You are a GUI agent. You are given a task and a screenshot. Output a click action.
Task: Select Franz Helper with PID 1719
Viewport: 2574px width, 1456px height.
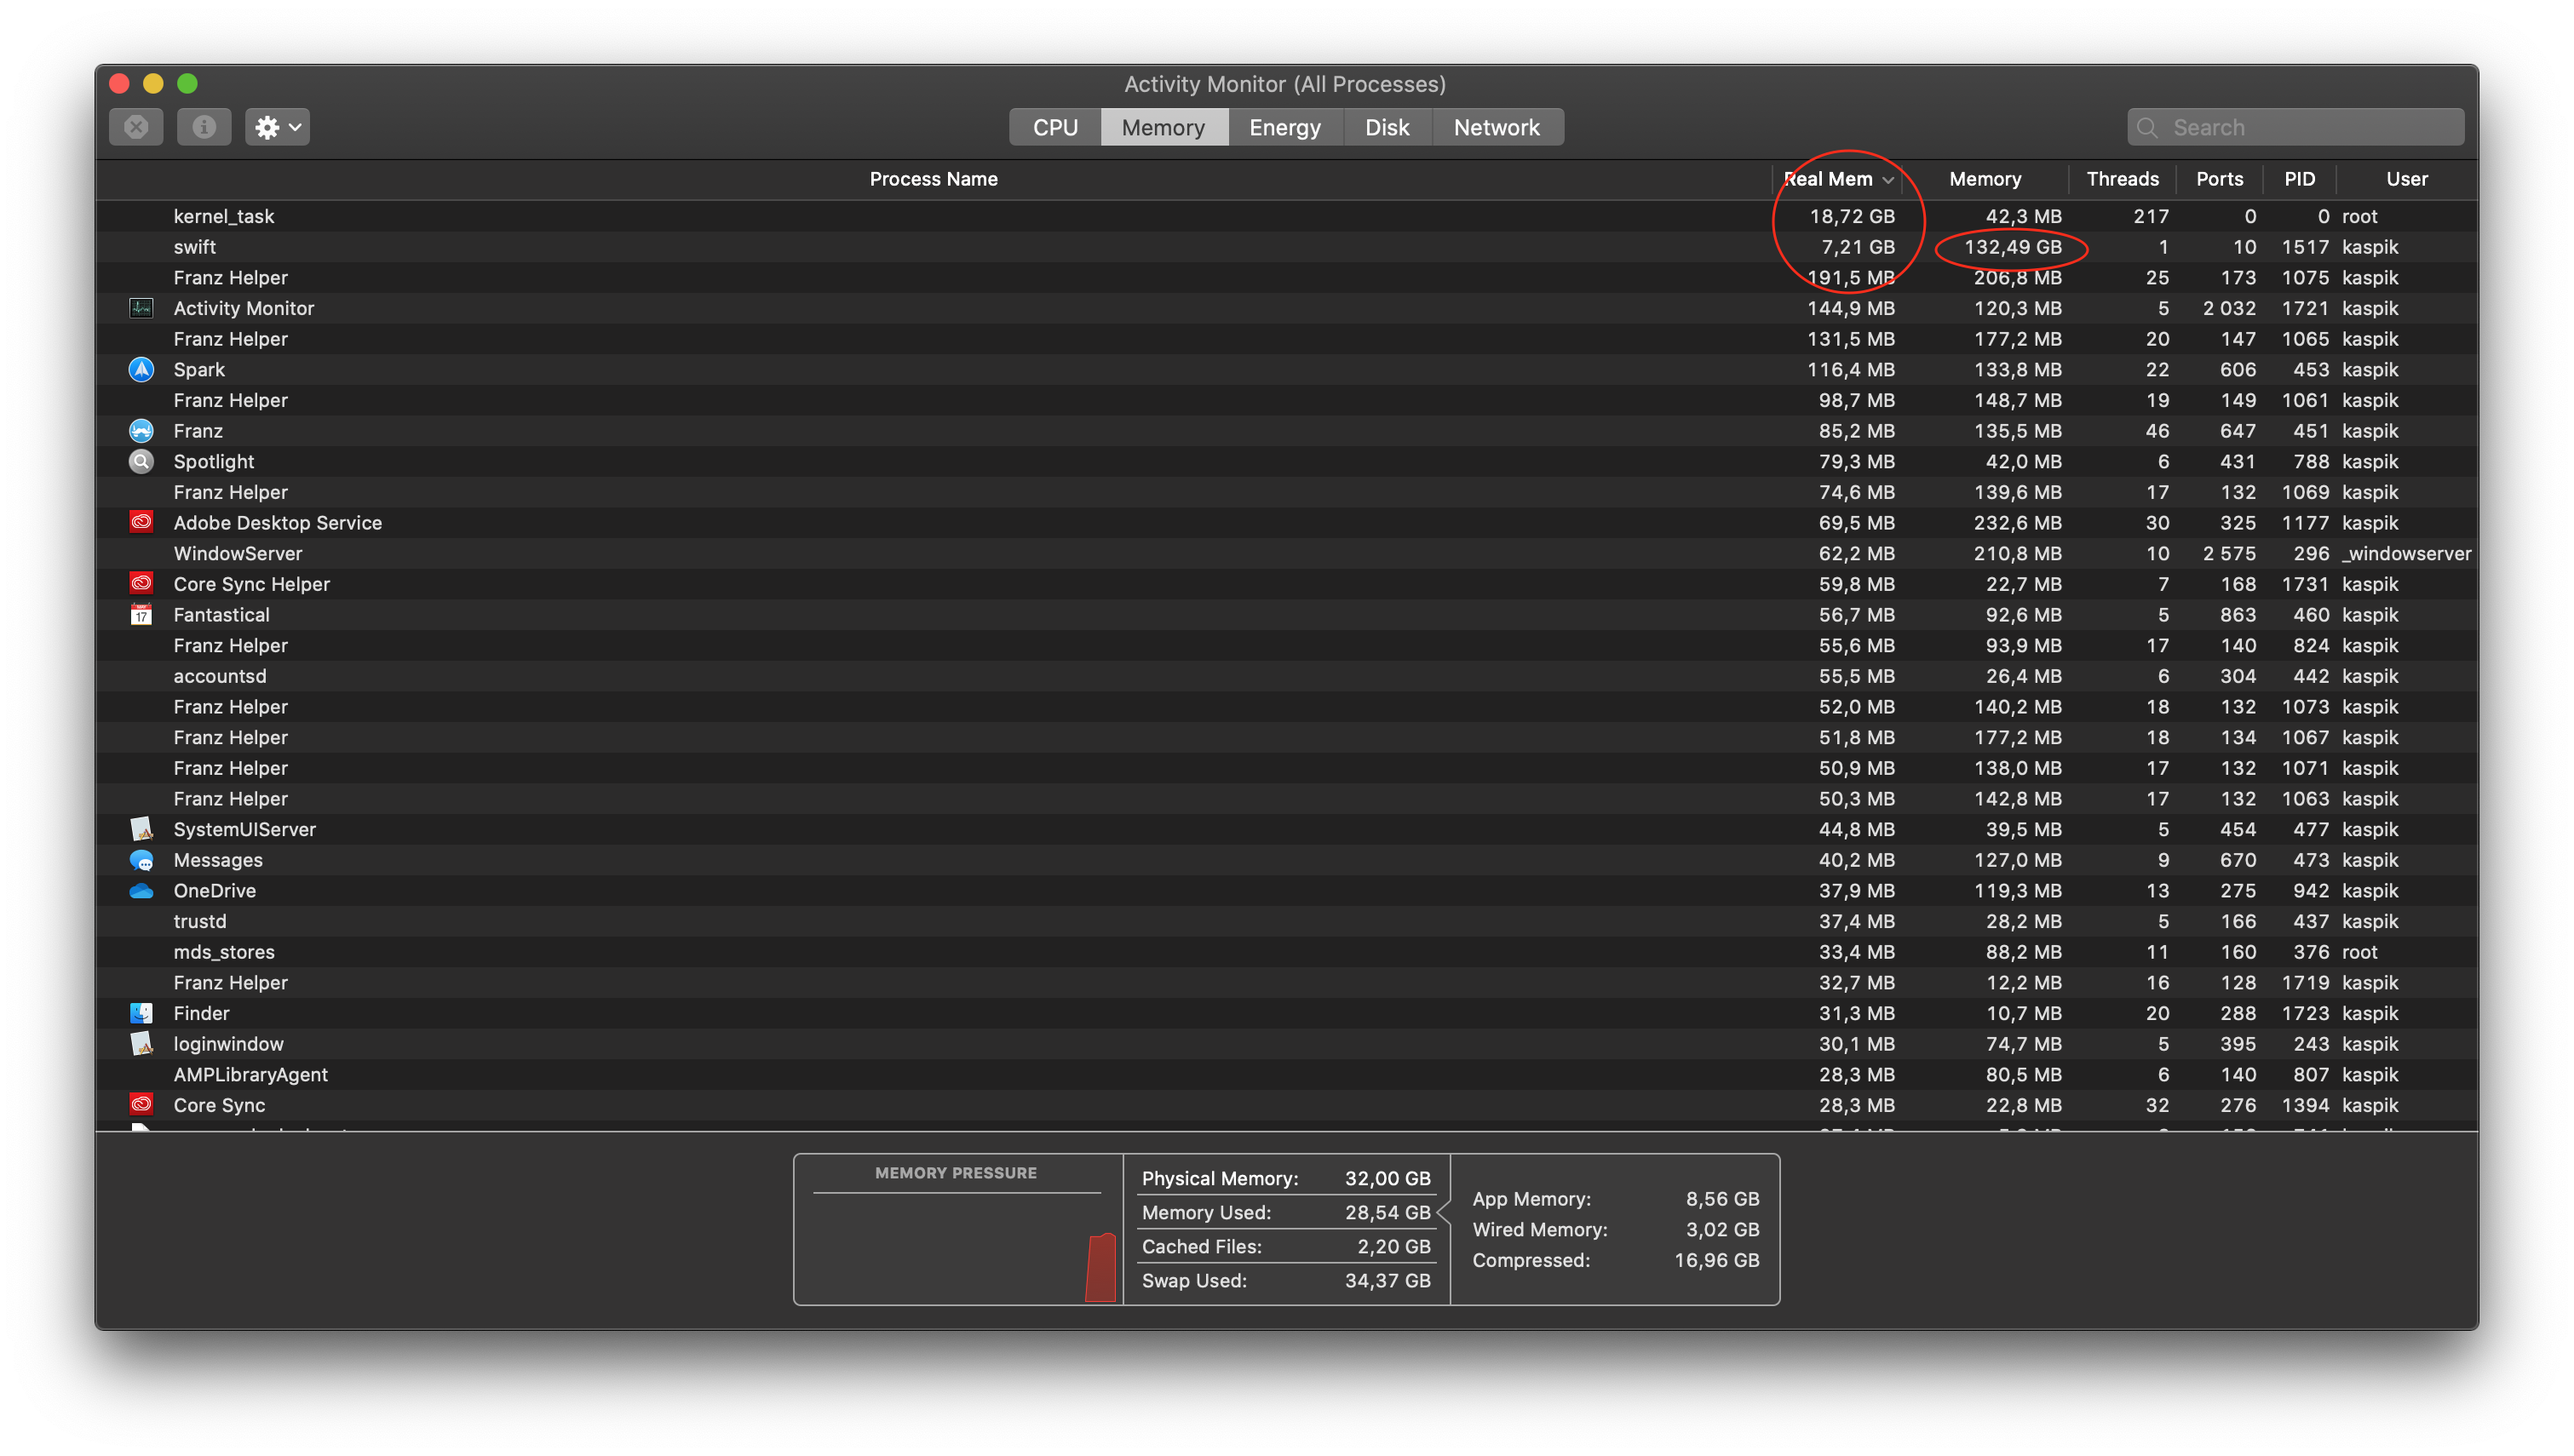pos(1287,982)
